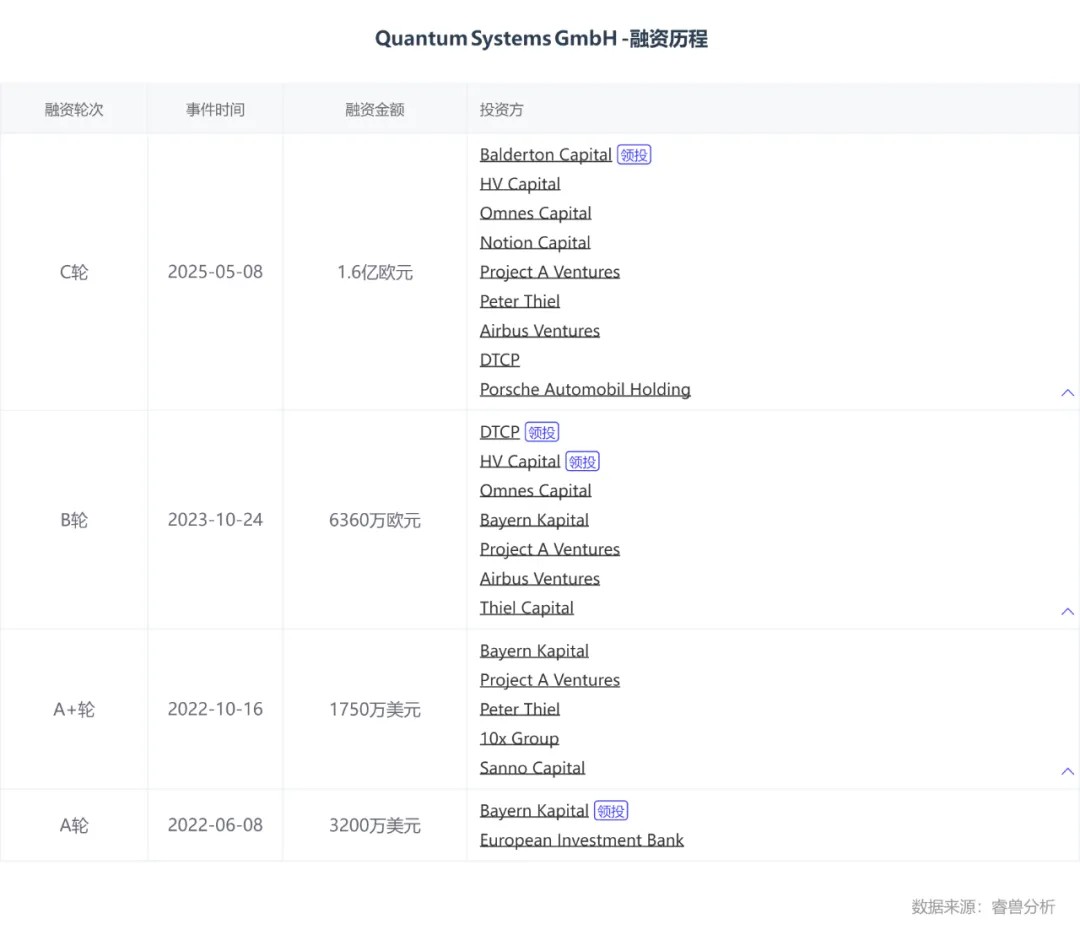Open Porsche Automobil Holding link

tap(585, 389)
